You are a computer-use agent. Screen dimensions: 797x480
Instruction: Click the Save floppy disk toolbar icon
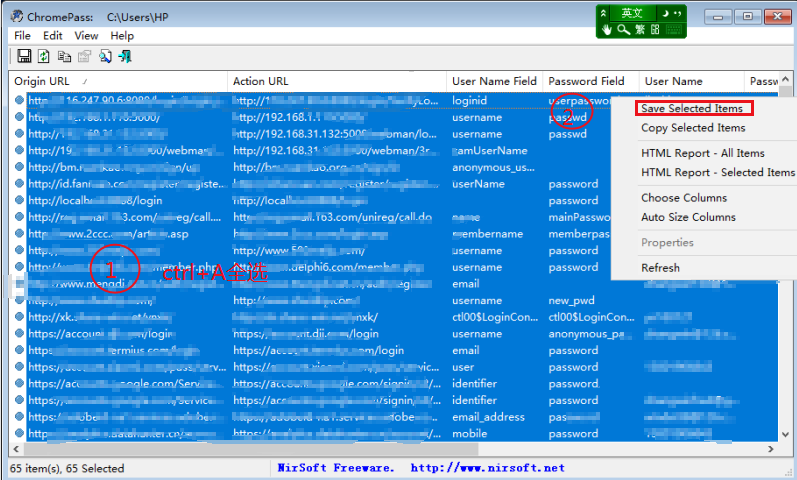(24, 56)
